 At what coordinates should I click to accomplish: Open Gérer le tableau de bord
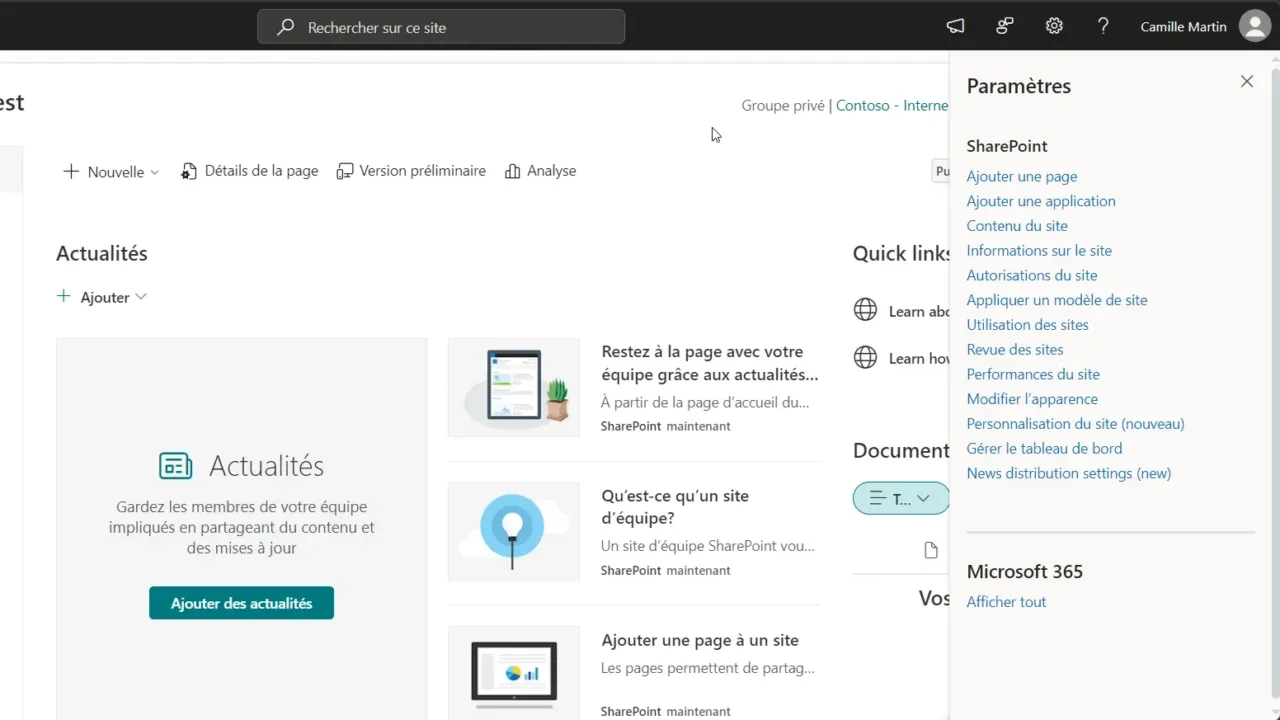pos(1044,449)
